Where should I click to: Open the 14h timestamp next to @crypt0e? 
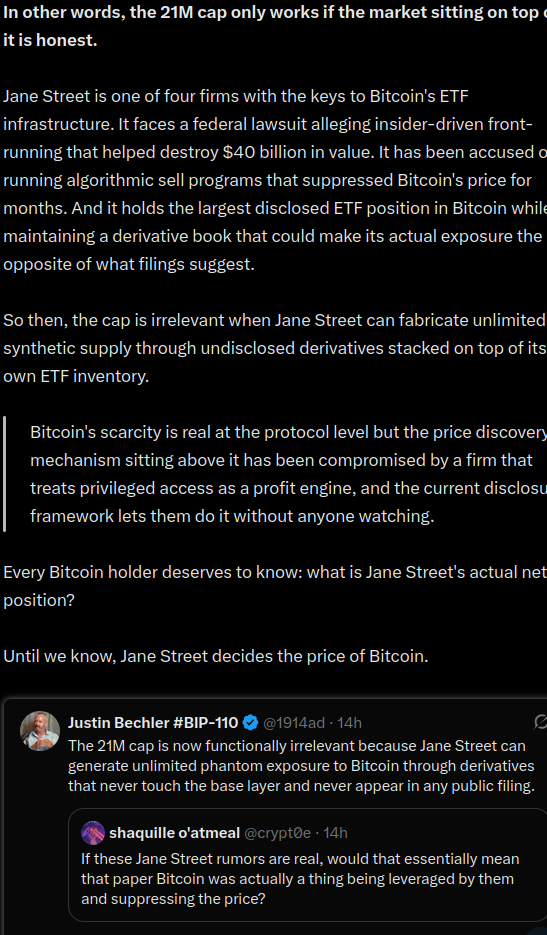point(335,832)
